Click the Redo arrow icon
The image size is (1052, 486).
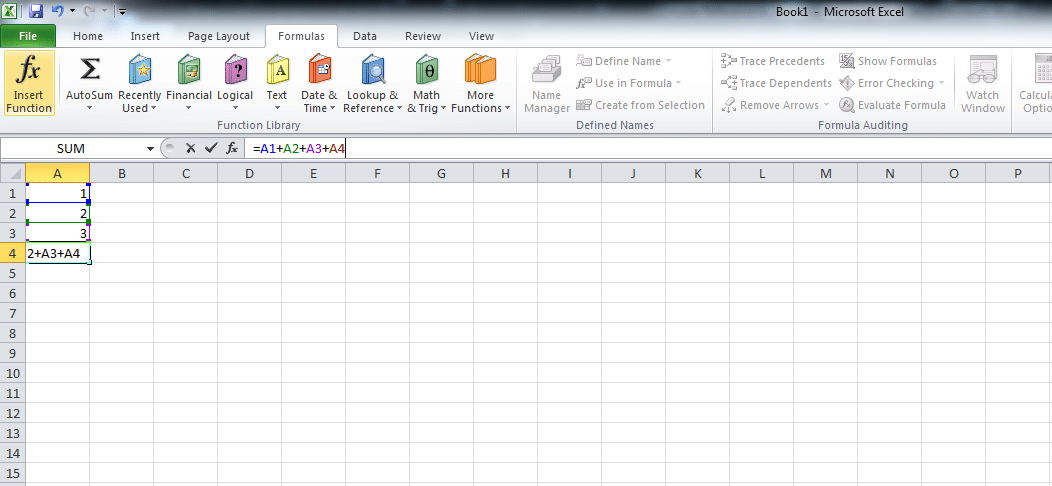click(91, 11)
